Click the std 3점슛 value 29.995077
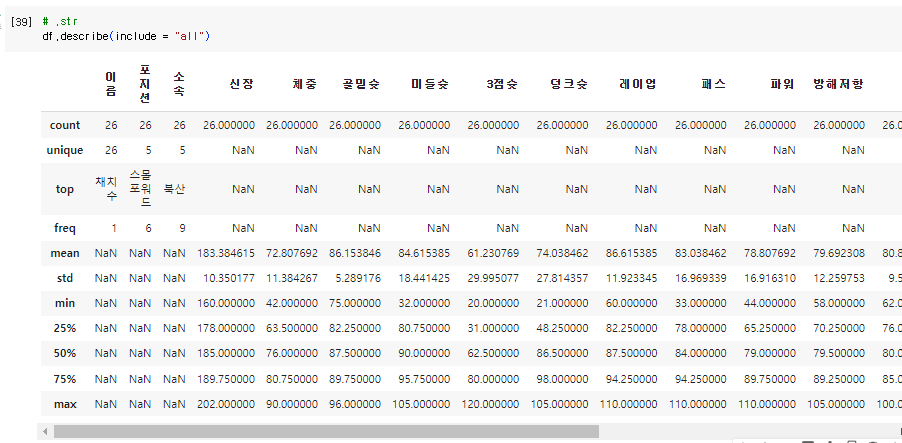Viewport: 902px width, 443px height. [x=493, y=278]
